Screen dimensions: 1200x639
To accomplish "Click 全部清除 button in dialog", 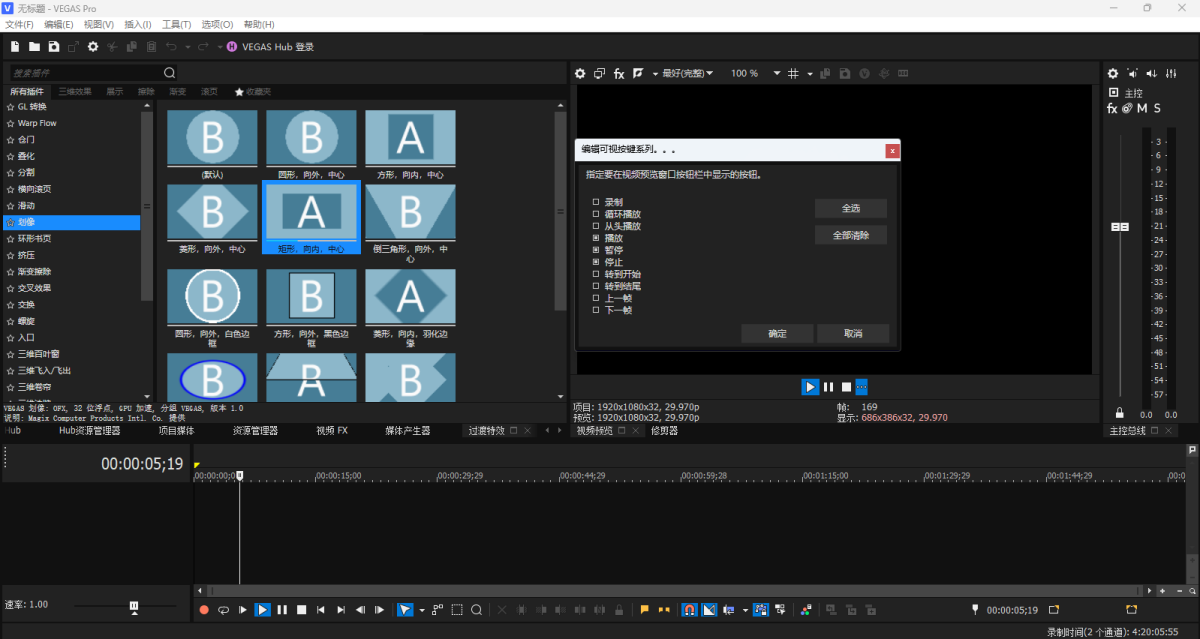I will point(851,236).
